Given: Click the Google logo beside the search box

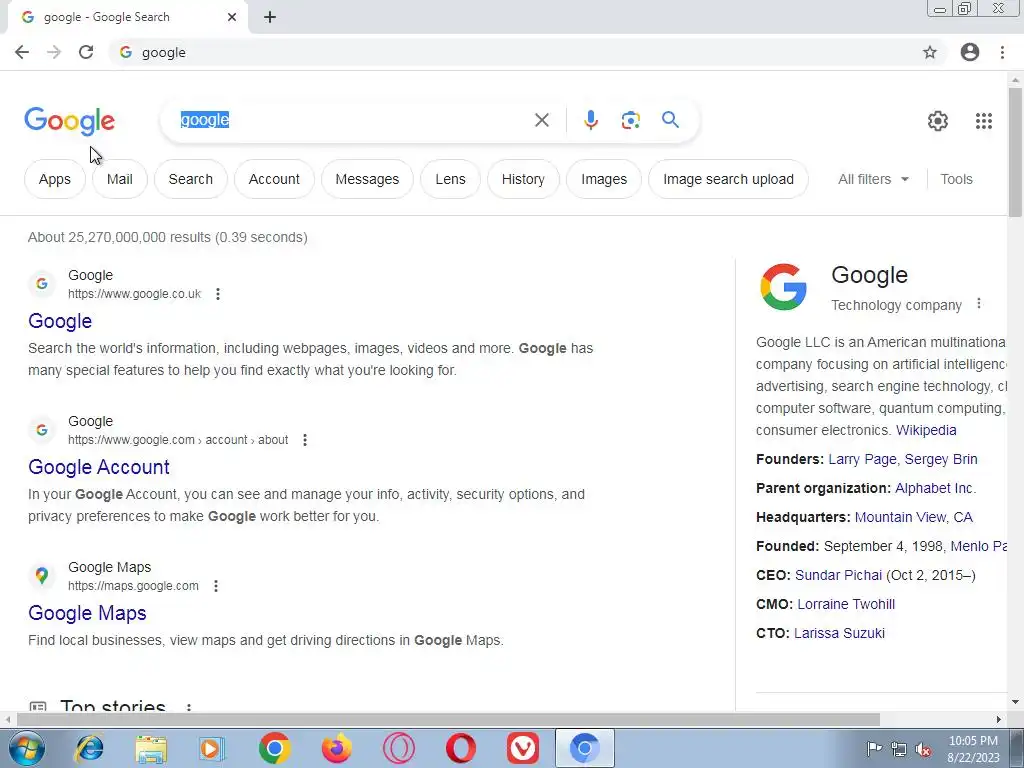Looking at the screenshot, I should click(70, 121).
